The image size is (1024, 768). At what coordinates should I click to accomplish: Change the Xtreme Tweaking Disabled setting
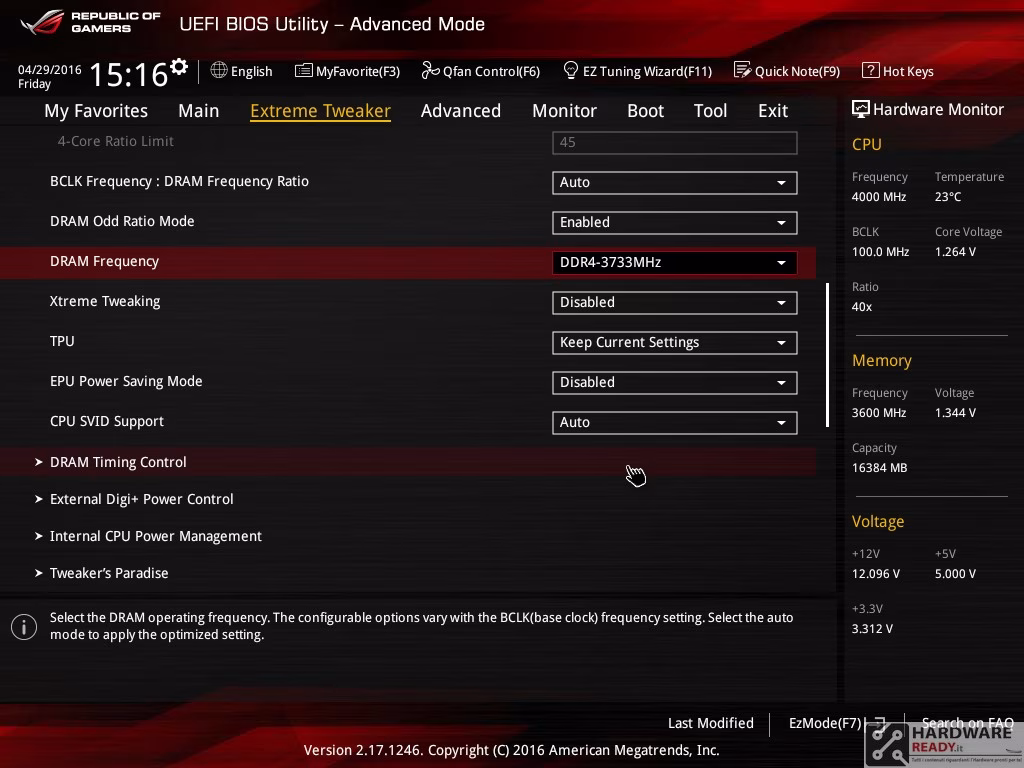tap(675, 303)
